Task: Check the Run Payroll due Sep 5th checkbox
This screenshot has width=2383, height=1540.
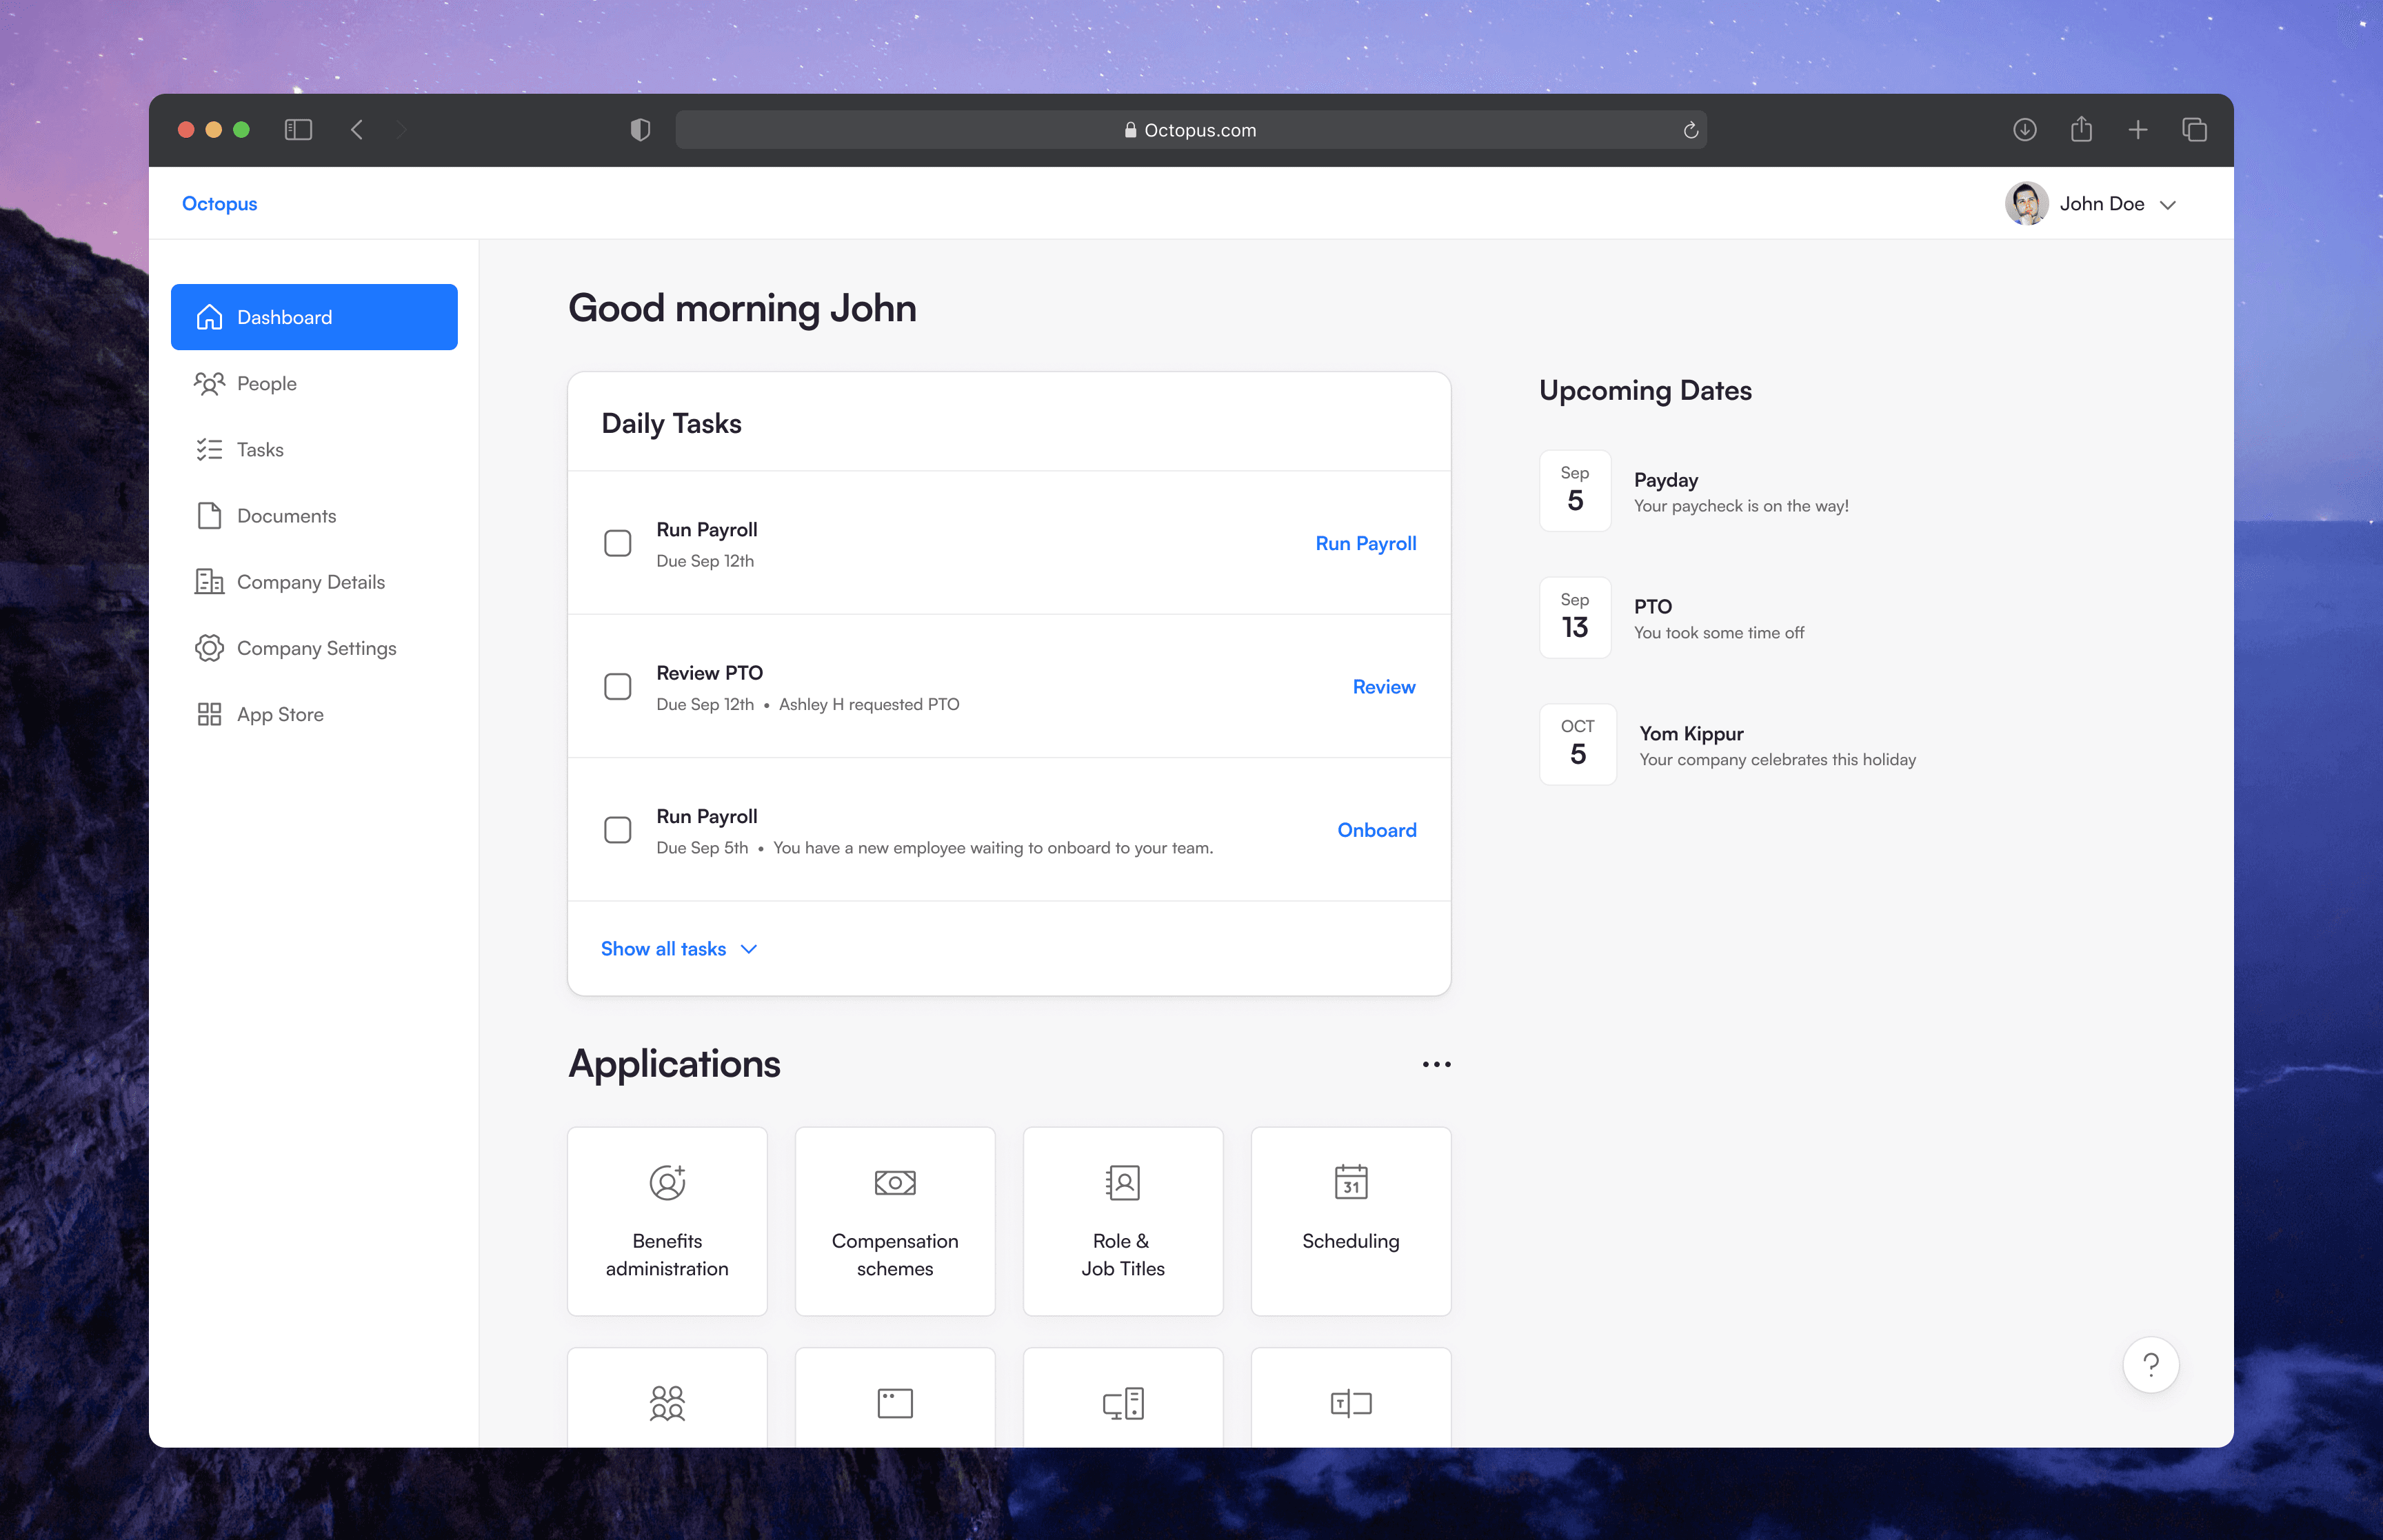Action: coord(618,830)
